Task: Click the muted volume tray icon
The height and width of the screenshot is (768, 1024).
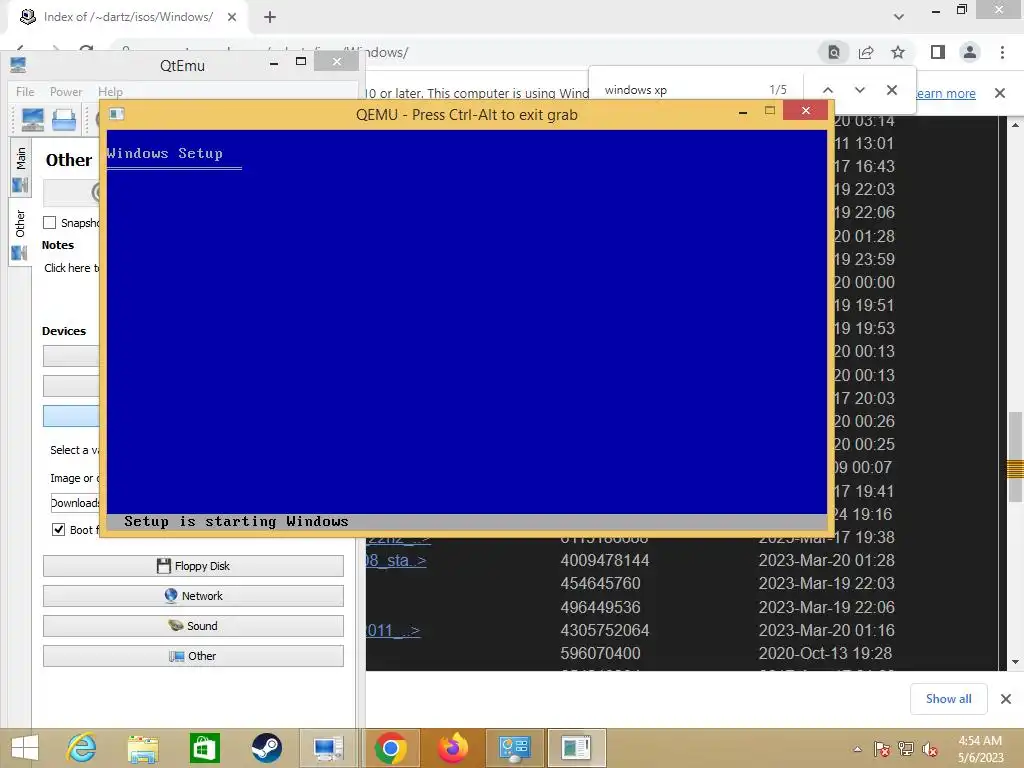Action: pos(930,749)
